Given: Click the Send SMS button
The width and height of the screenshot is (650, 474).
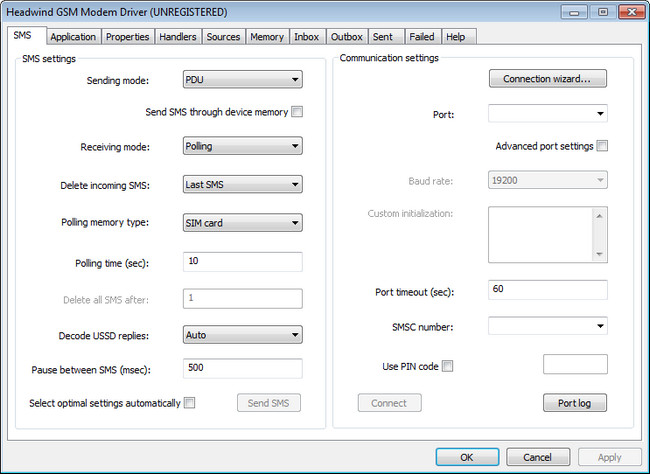Looking at the screenshot, I should [x=269, y=403].
